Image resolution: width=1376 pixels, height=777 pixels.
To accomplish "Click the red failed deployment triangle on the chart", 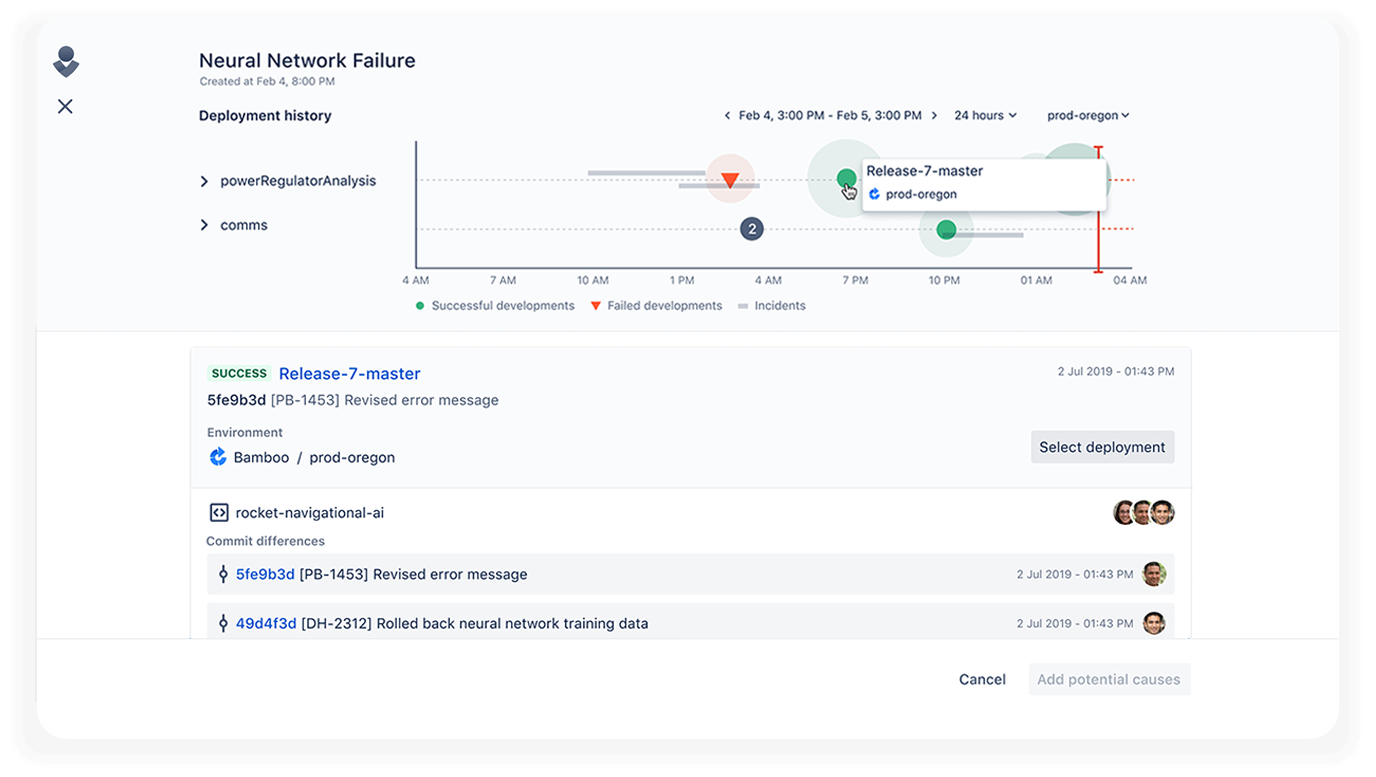I will point(731,178).
